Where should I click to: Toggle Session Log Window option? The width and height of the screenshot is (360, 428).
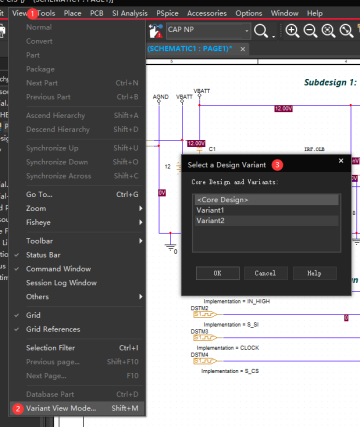tap(77, 283)
